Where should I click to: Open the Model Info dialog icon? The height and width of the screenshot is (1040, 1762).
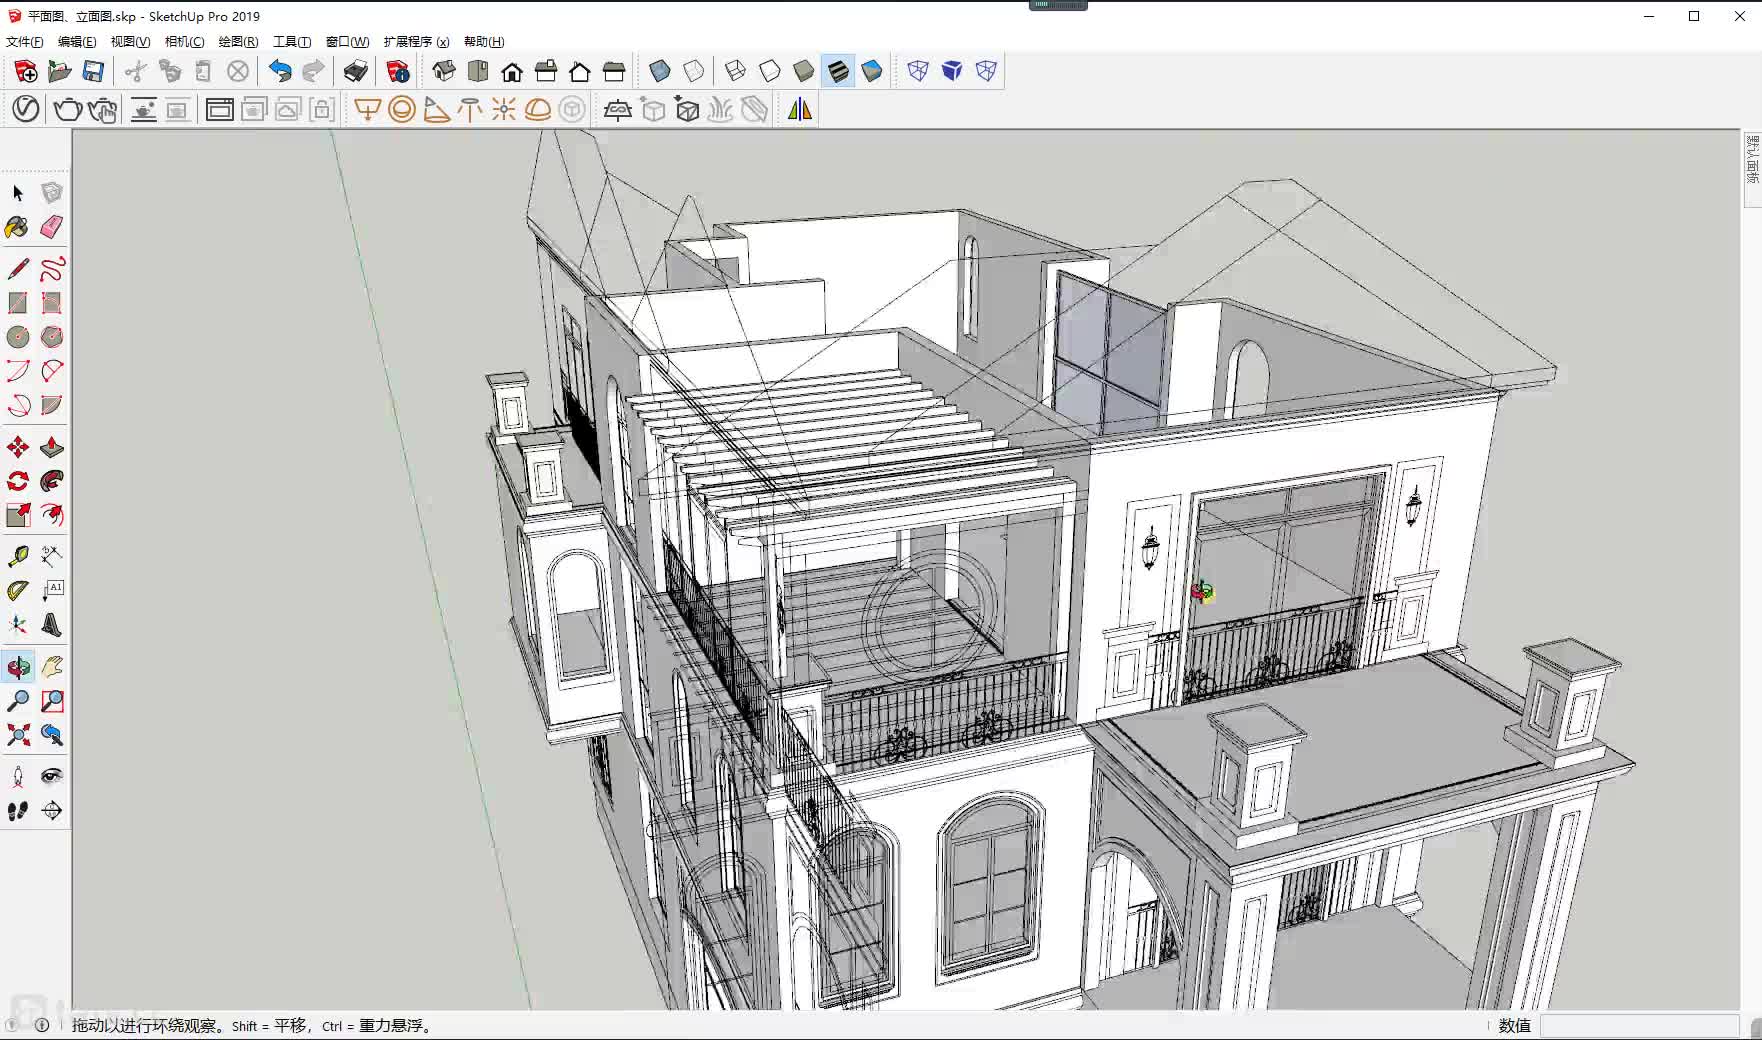point(398,71)
